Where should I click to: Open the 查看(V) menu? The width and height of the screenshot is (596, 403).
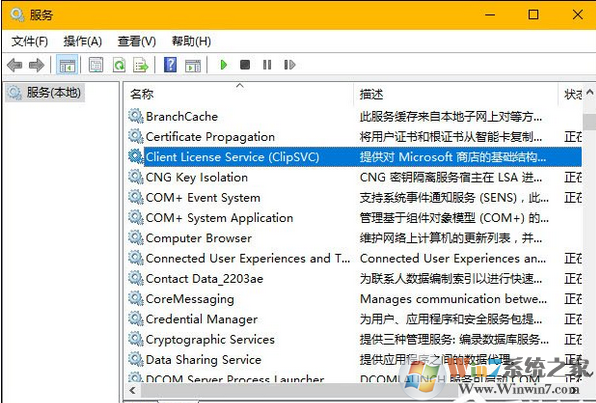click(x=136, y=41)
